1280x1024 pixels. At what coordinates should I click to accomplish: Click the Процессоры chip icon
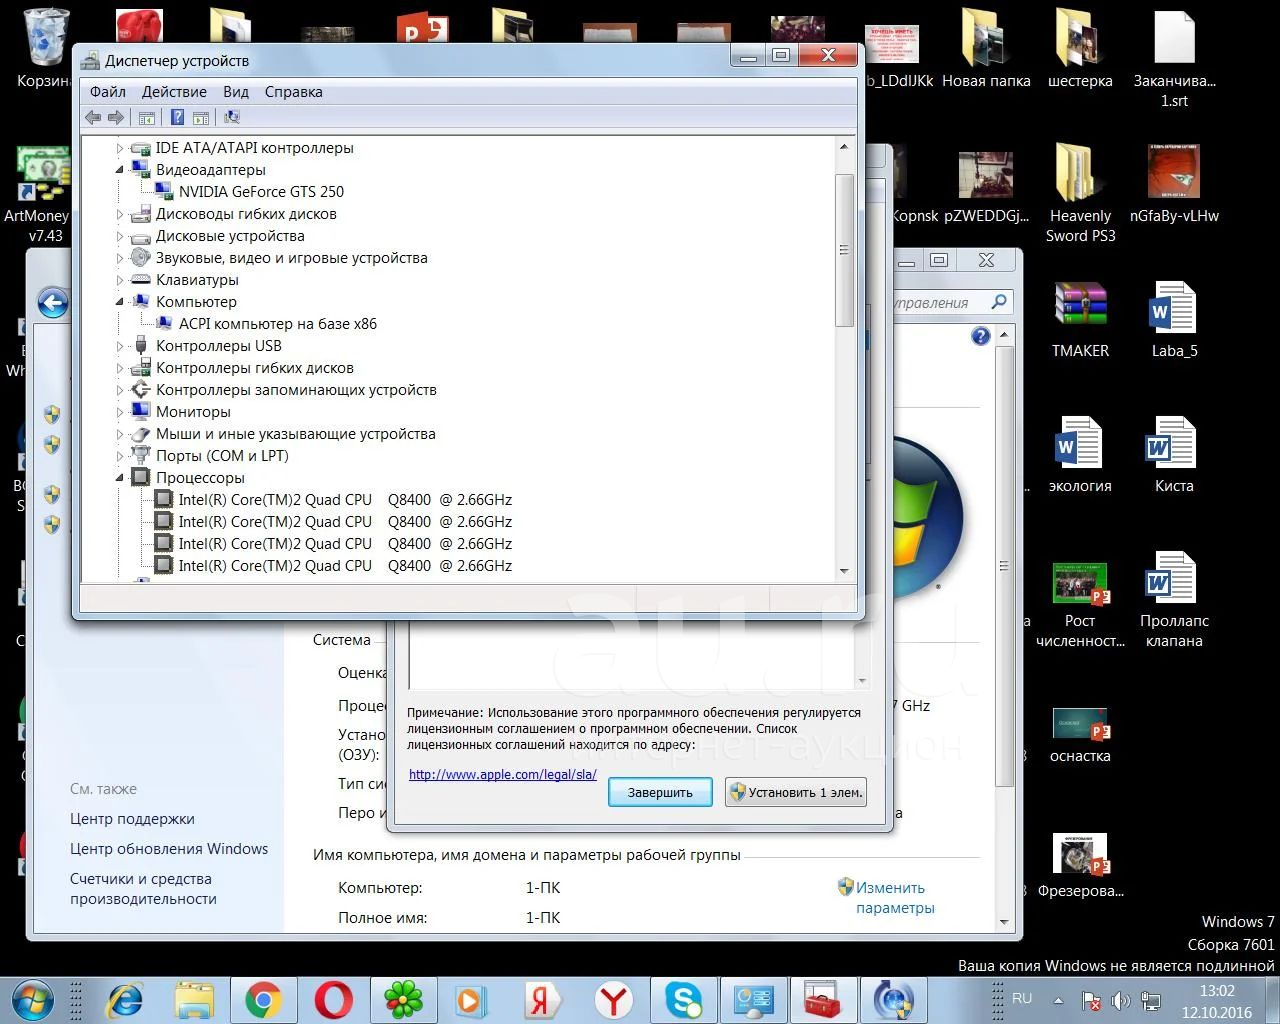(140, 478)
